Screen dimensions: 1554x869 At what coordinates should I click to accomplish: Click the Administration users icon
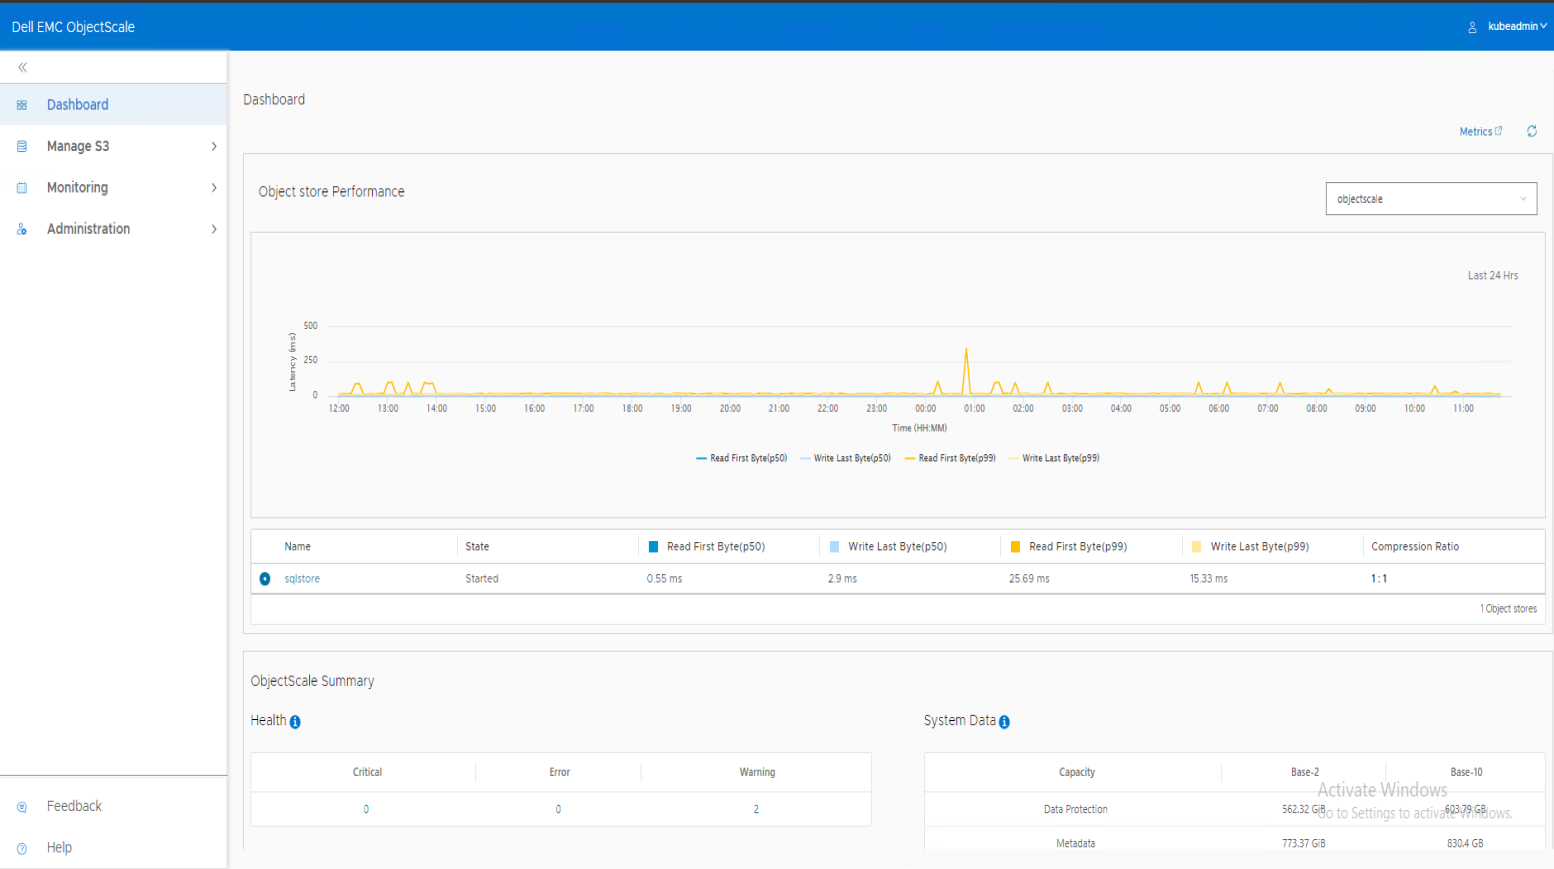click(22, 229)
